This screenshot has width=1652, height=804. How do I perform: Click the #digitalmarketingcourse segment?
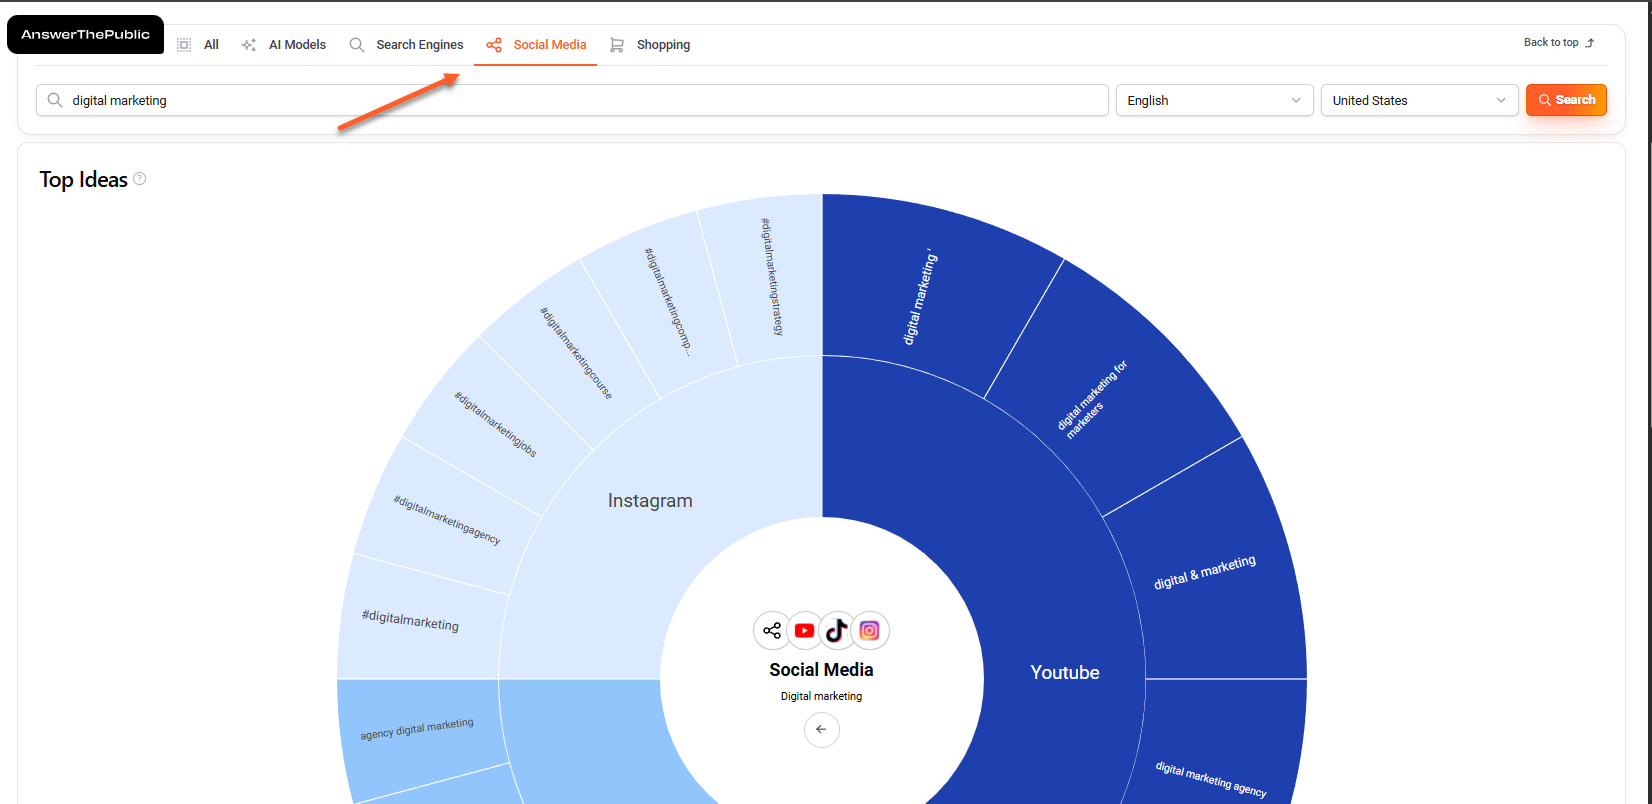click(x=575, y=353)
